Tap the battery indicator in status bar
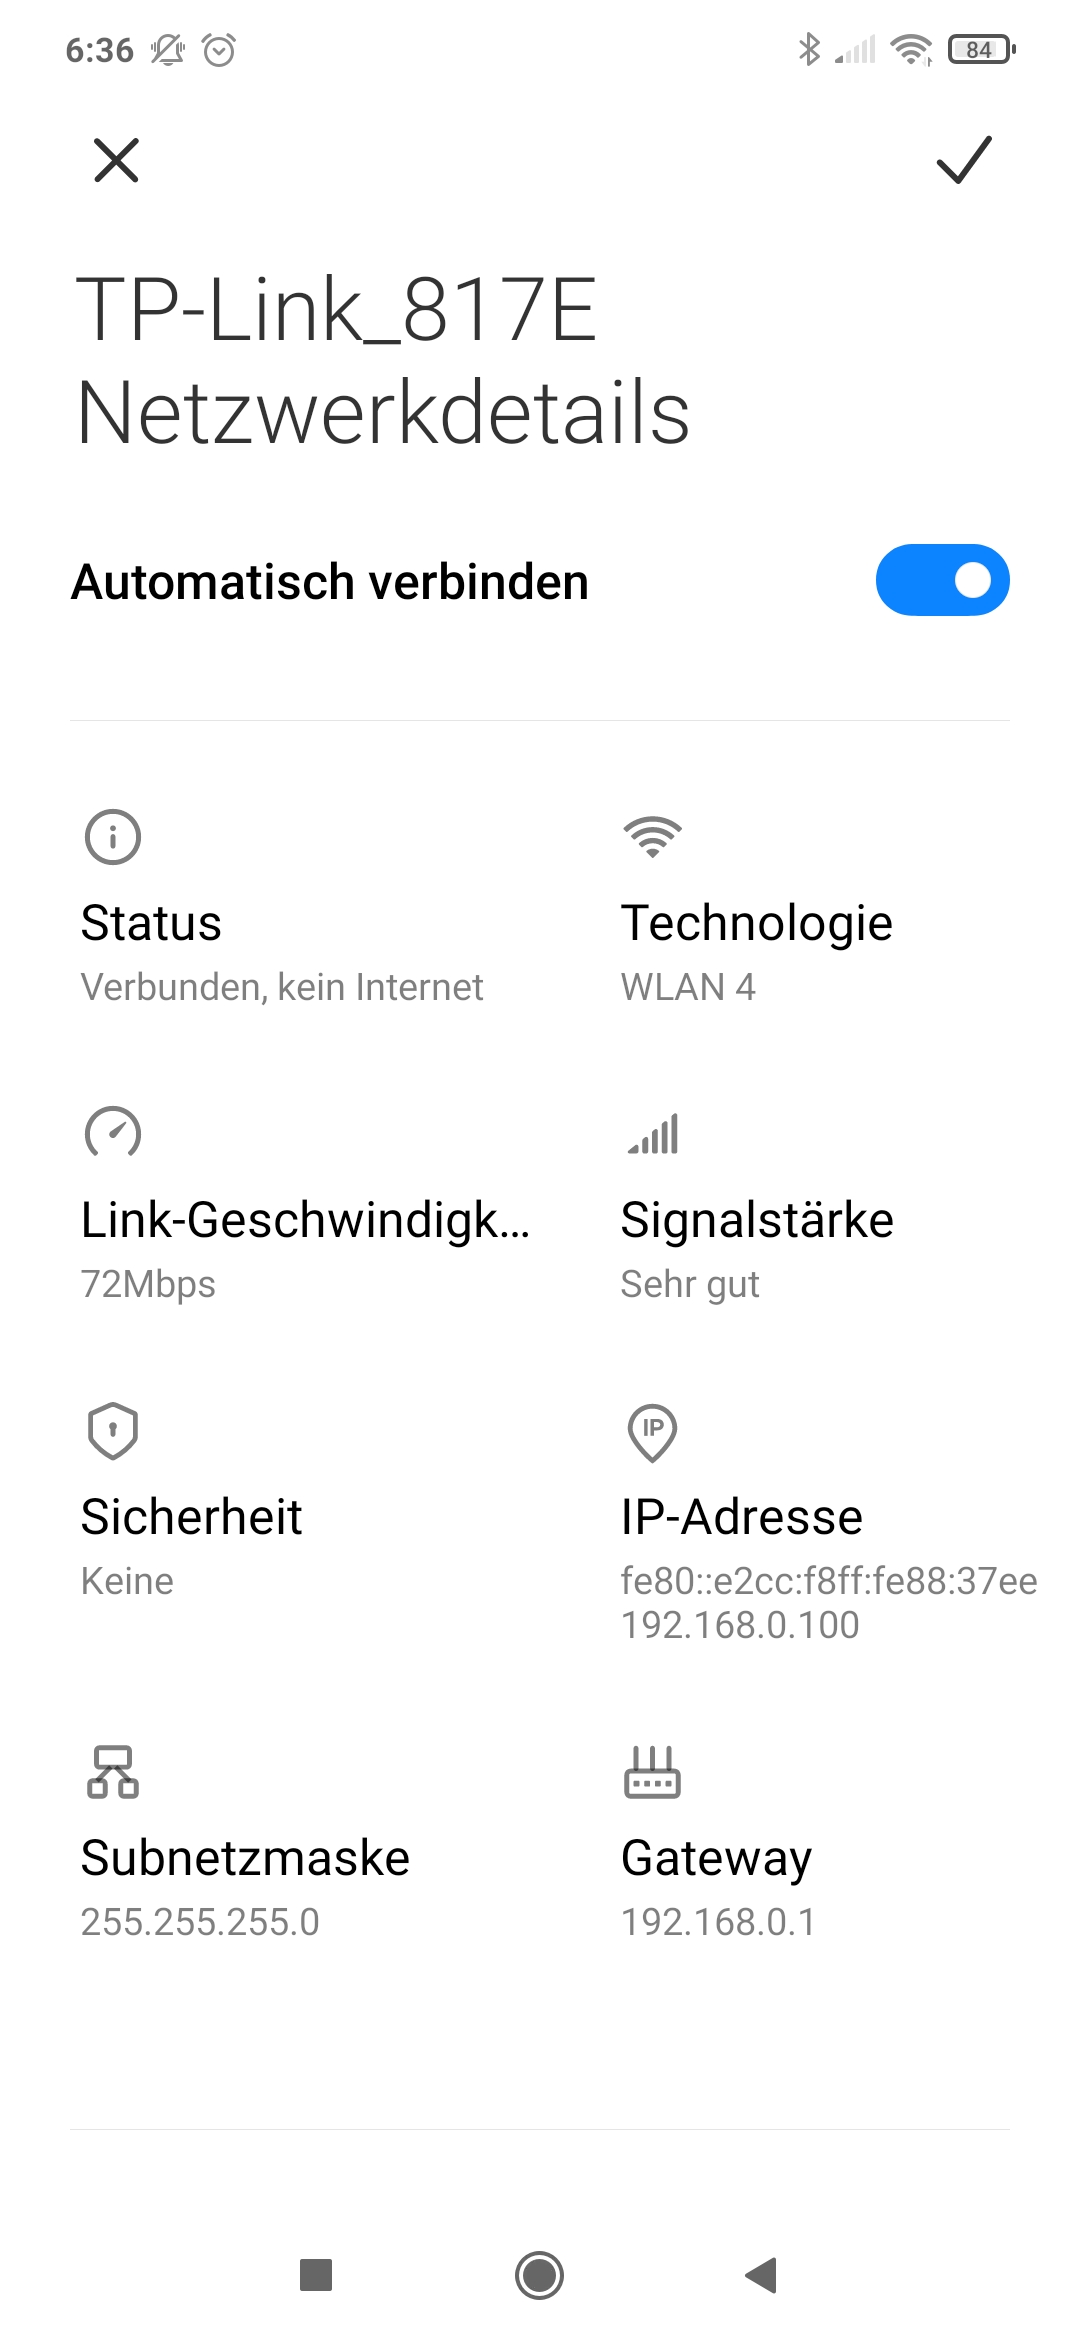This screenshot has height=2340, width=1080. 981,49
